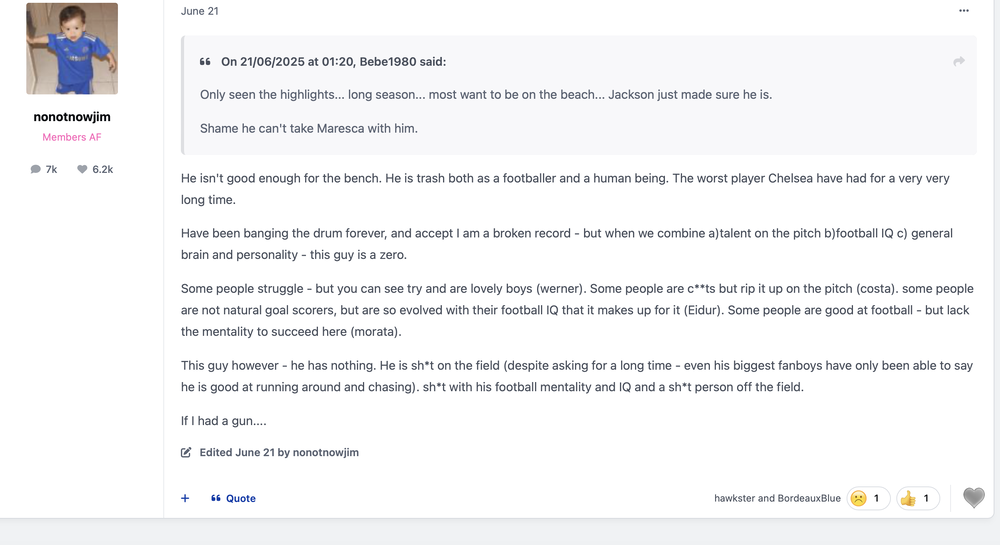Click hawkster and BordeauxBlue reactors link
The height and width of the screenshot is (545, 1000).
(x=777, y=498)
